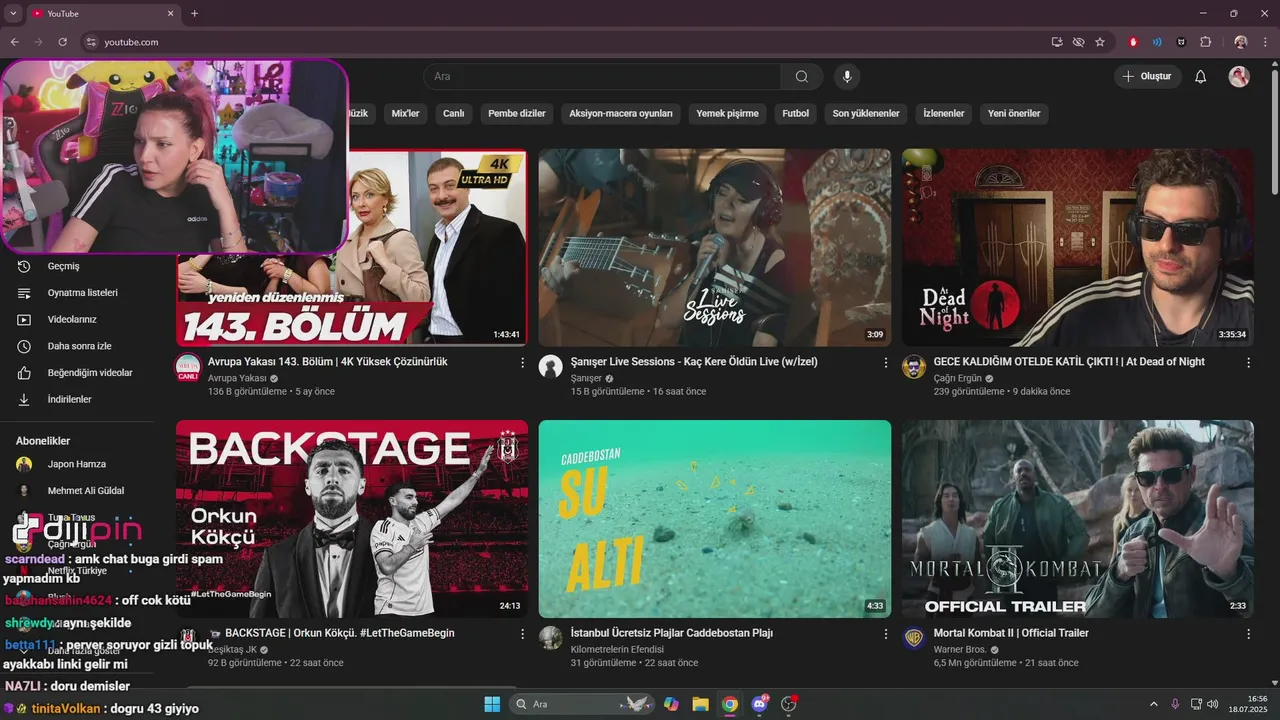Screen dimensions: 1280x720
Task: Click the Oluştur create button
Action: coord(1147,77)
